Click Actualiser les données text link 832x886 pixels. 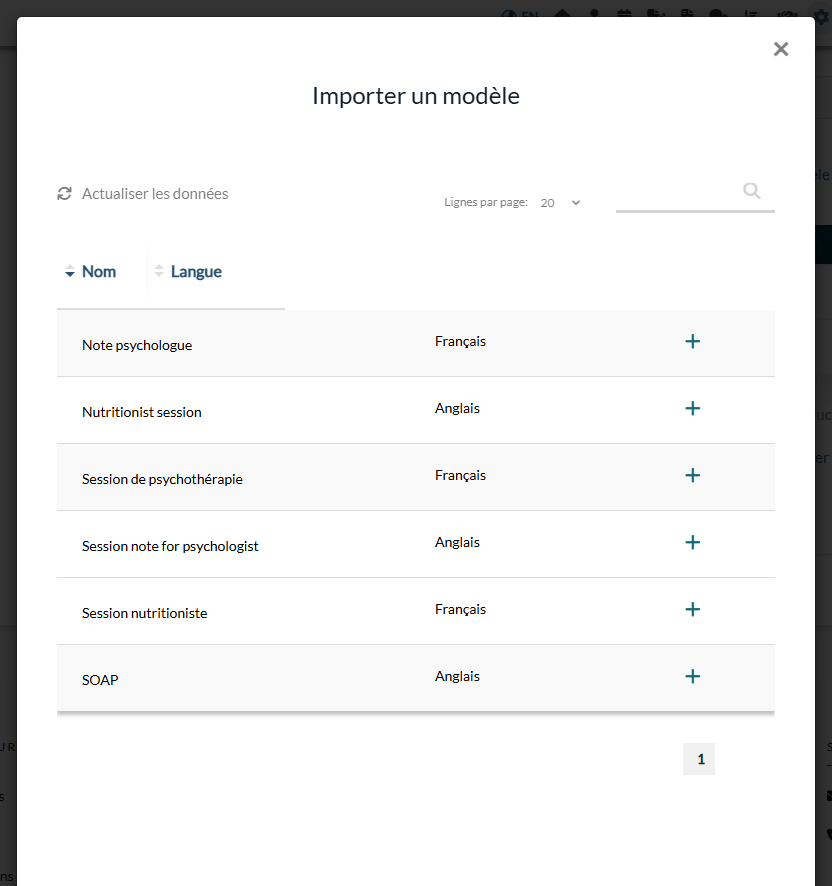[x=155, y=194]
